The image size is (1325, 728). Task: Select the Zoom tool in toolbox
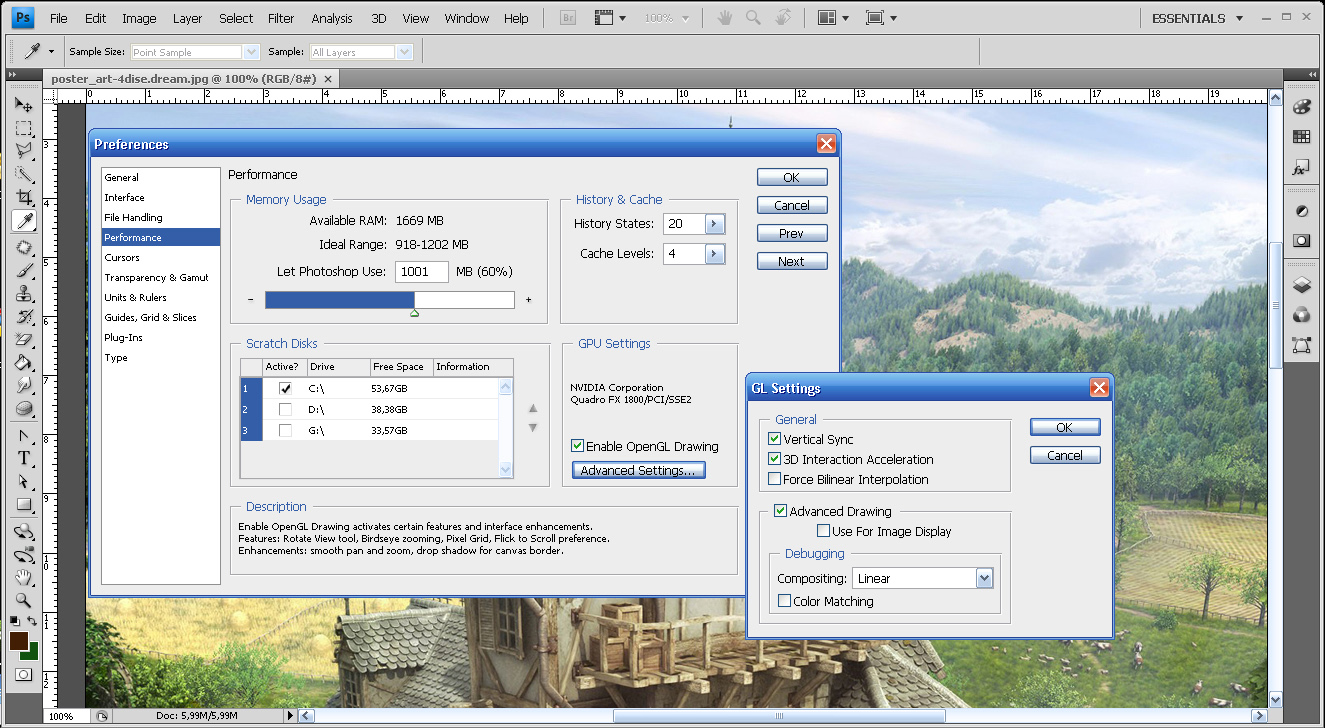[24, 600]
